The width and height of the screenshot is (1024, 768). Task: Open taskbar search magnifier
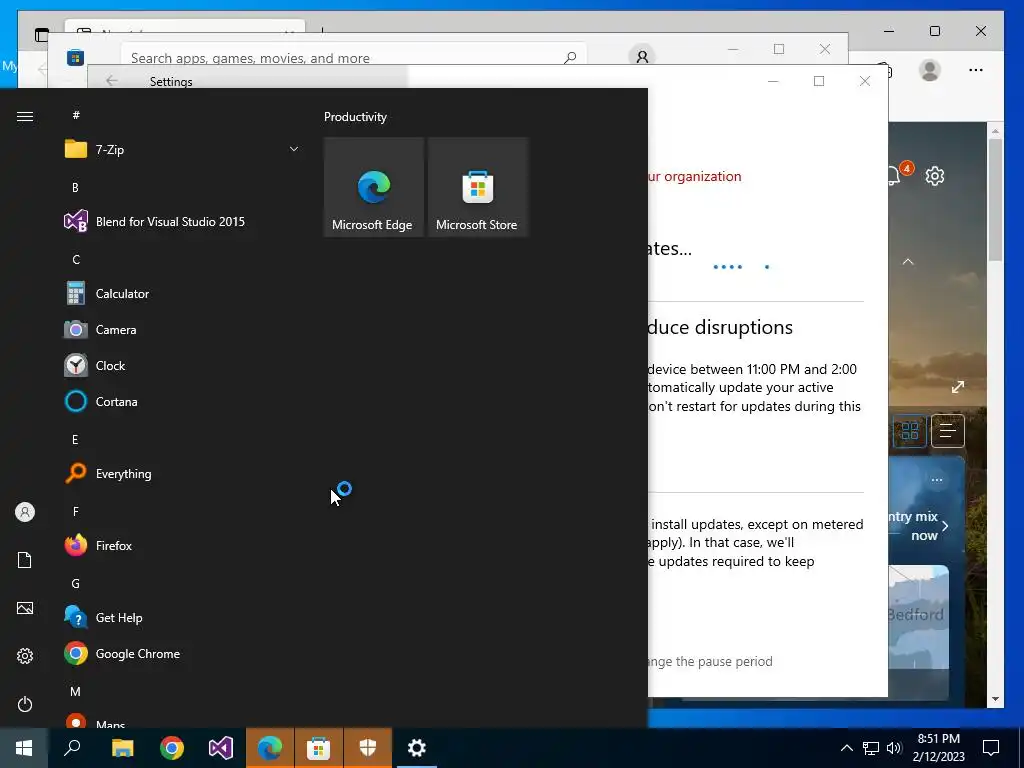pyautogui.click(x=72, y=748)
